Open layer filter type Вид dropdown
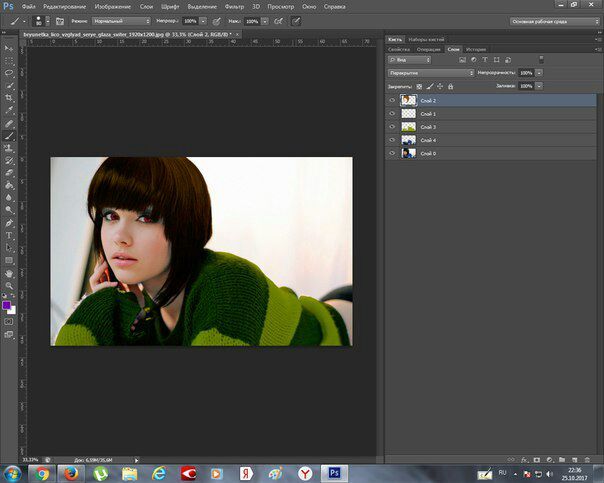The width and height of the screenshot is (604, 483). pos(409,60)
